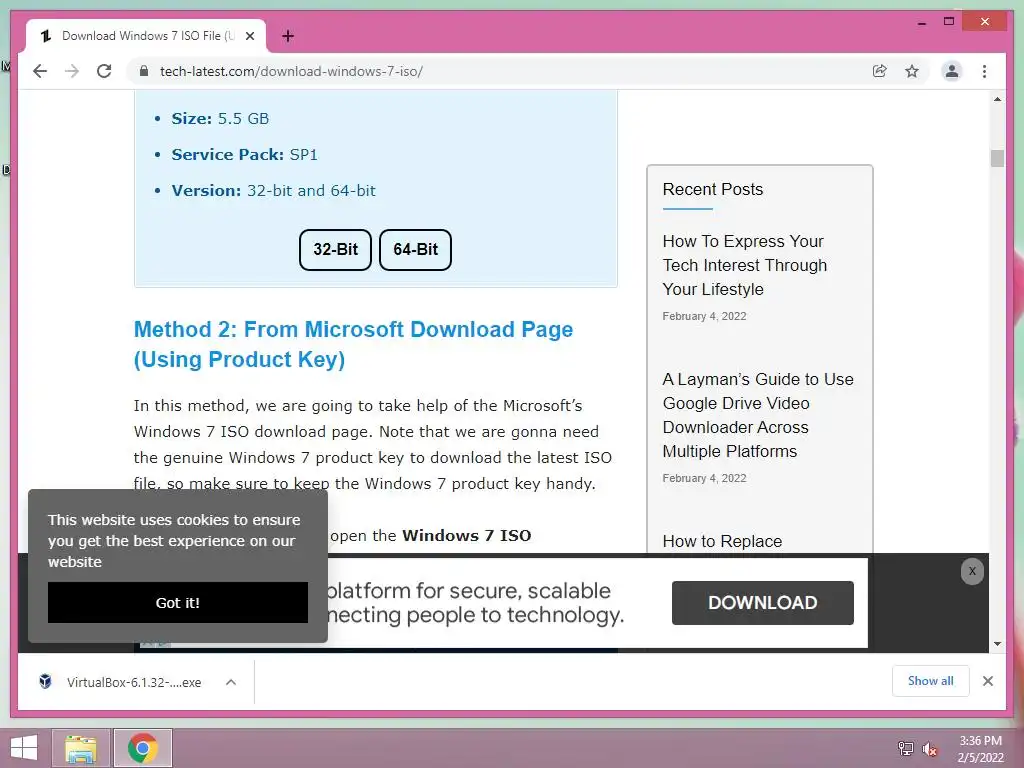Reload the current page
Viewport: 1024px width, 768px height.
[104, 71]
